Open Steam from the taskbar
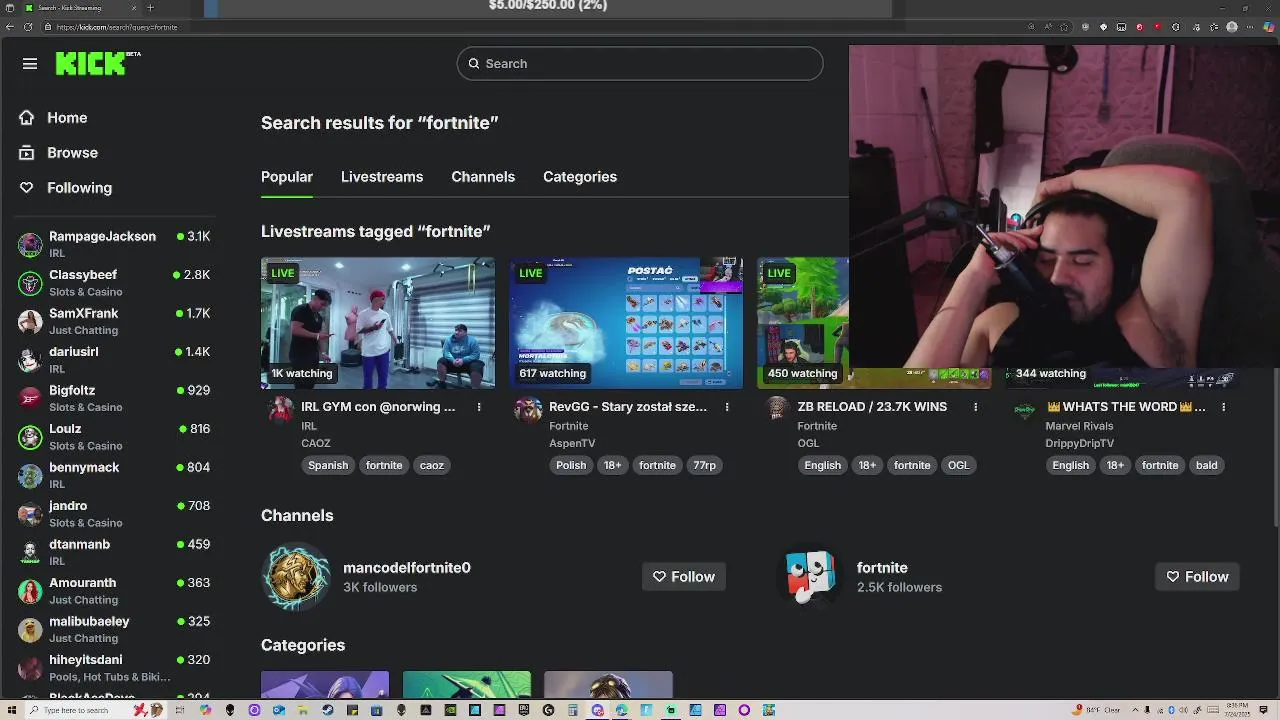The height and width of the screenshot is (720, 1280). [x=328, y=710]
